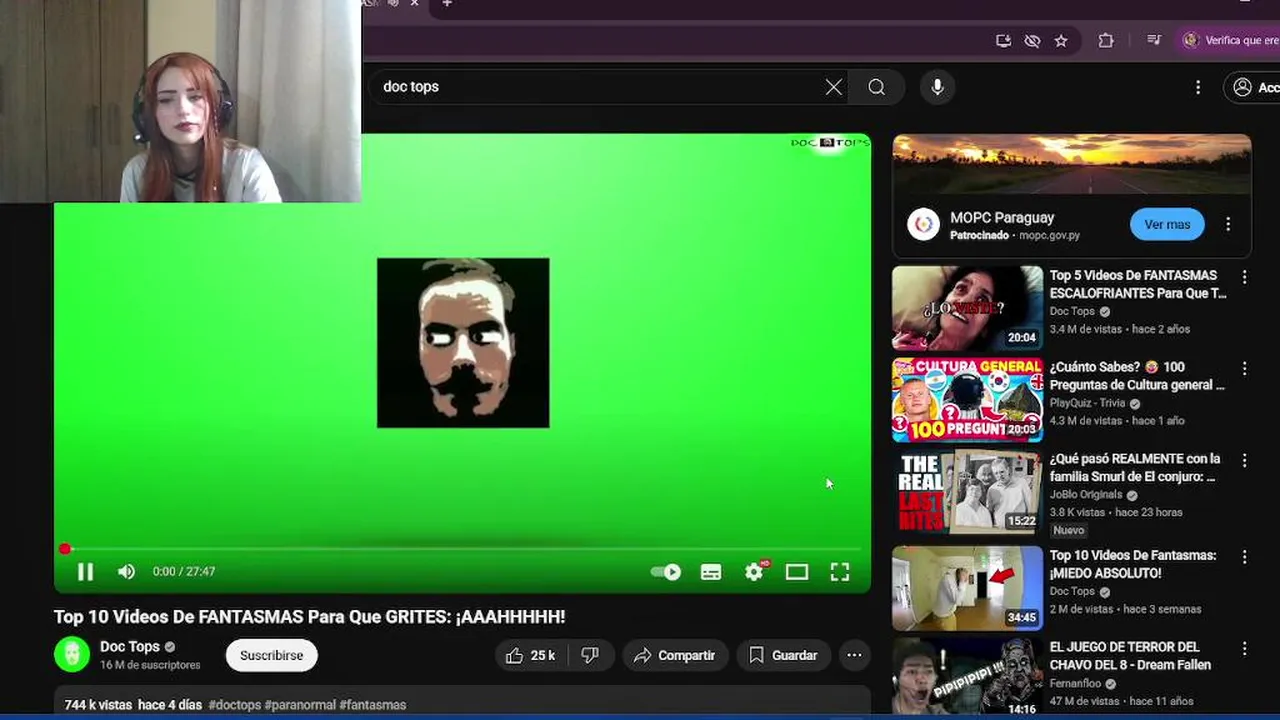
Task: Click the crossed-out eye icon in address bar
Action: [1032, 41]
